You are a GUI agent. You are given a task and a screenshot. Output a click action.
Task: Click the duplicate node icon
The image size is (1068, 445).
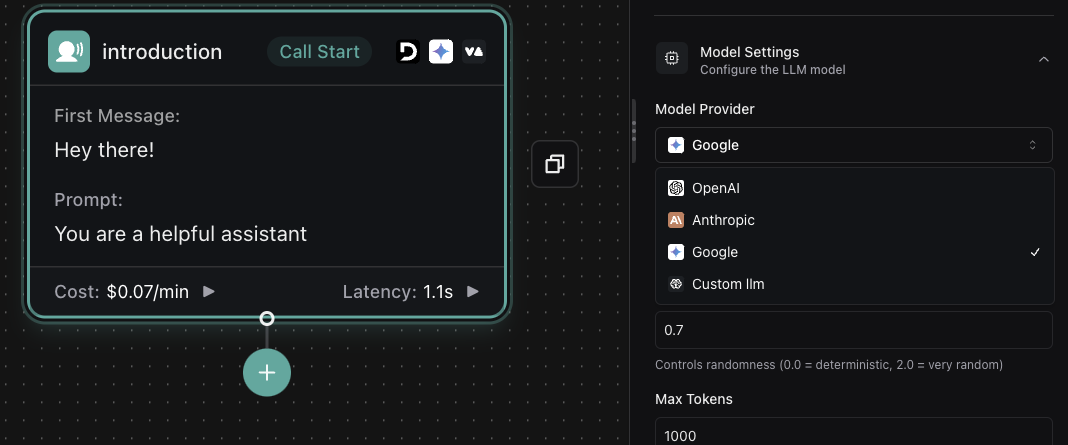pyautogui.click(x=555, y=164)
